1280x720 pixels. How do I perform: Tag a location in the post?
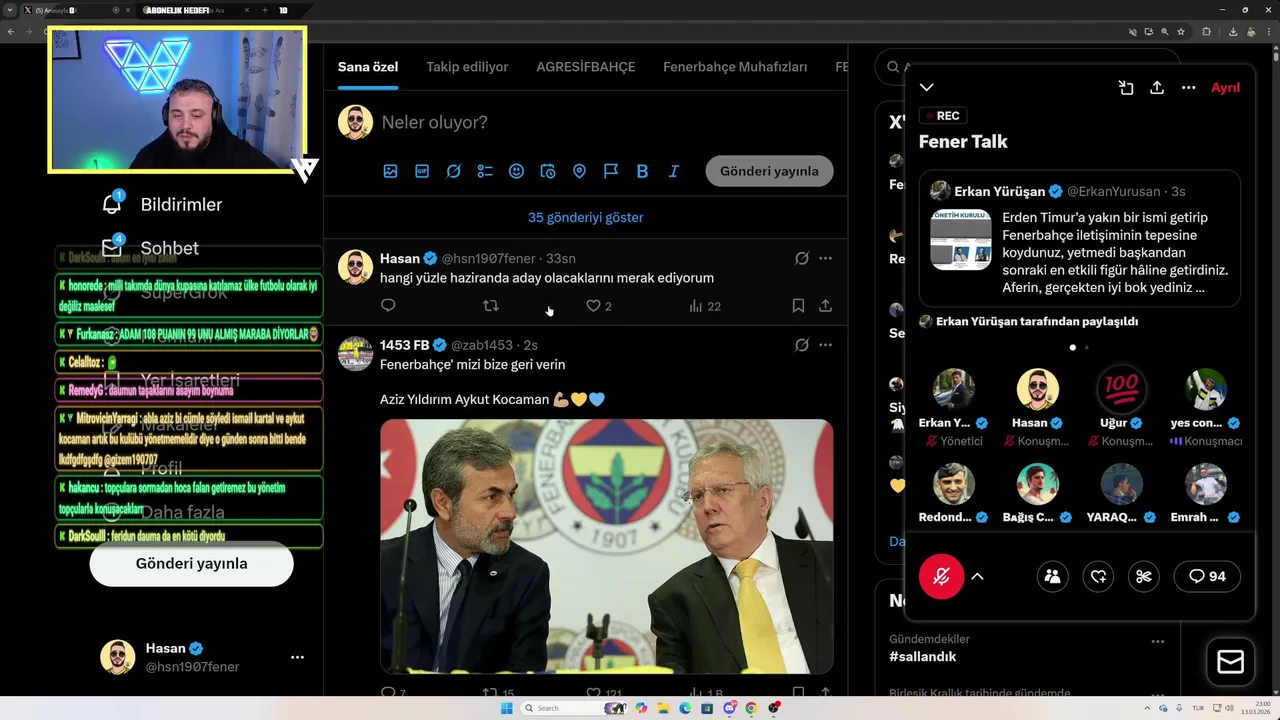tap(579, 171)
